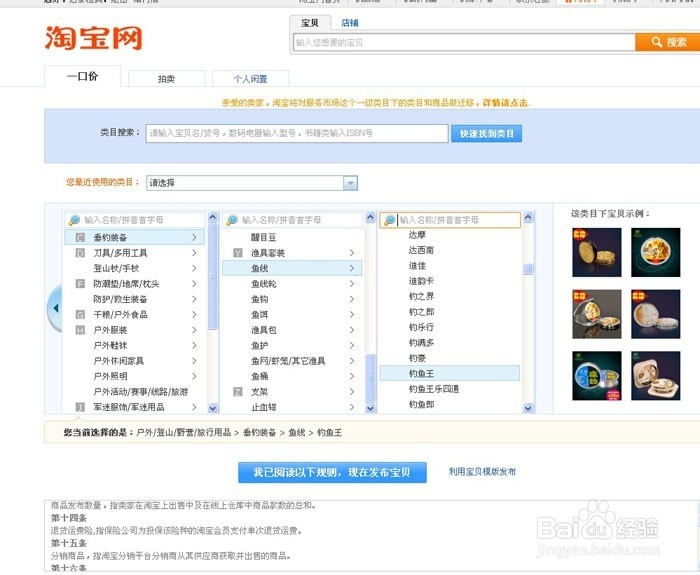The width and height of the screenshot is (700, 575).
Task: Open the left thumbnail in middle sample row
Action: click(x=597, y=314)
